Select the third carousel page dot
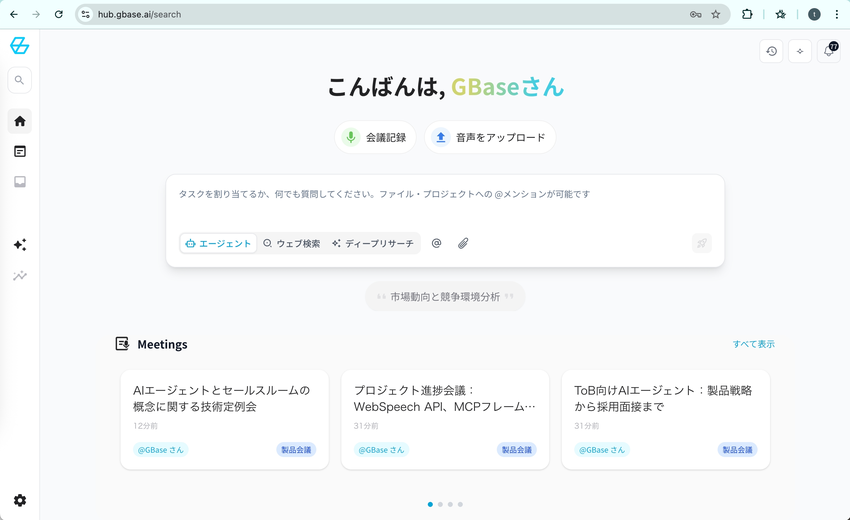 [x=450, y=504]
